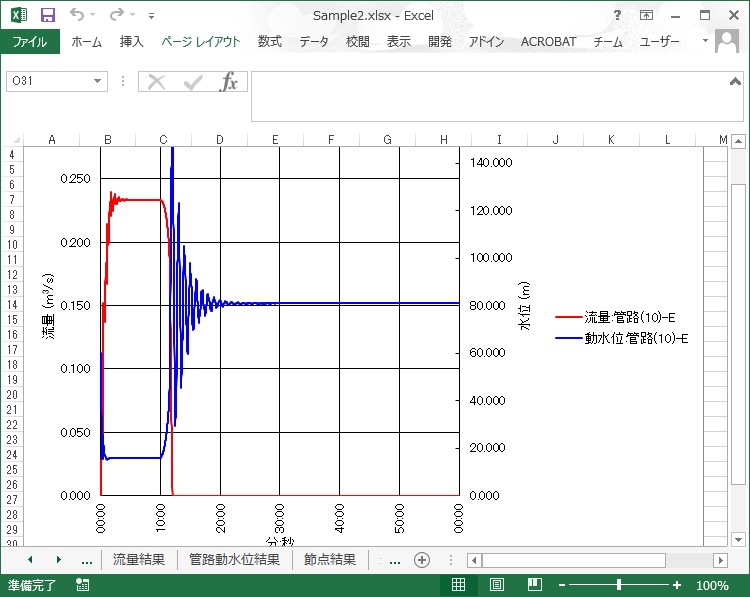The width and height of the screenshot is (750, 597).
Task: Add a new sheet with plus icon
Action: (422, 560)
